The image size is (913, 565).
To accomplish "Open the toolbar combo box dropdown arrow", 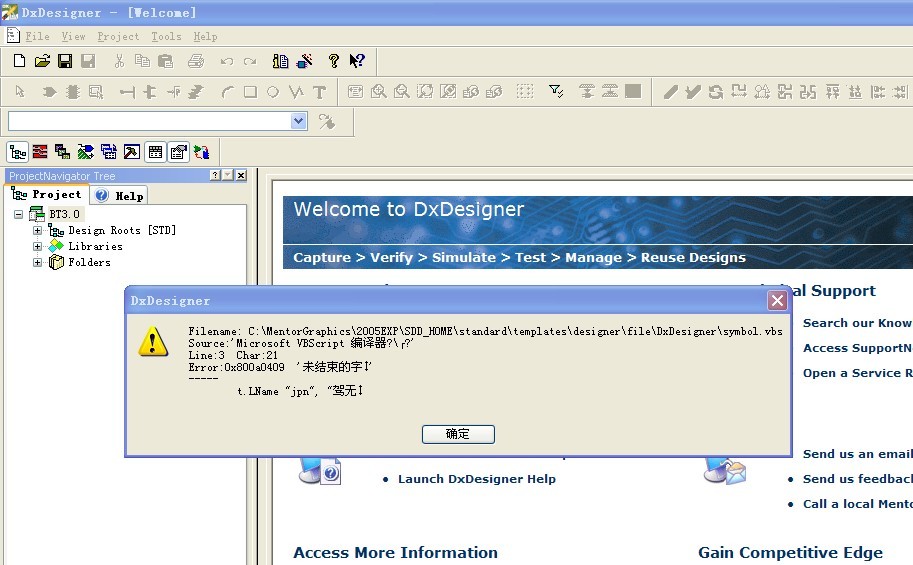I will click(298, 121).
